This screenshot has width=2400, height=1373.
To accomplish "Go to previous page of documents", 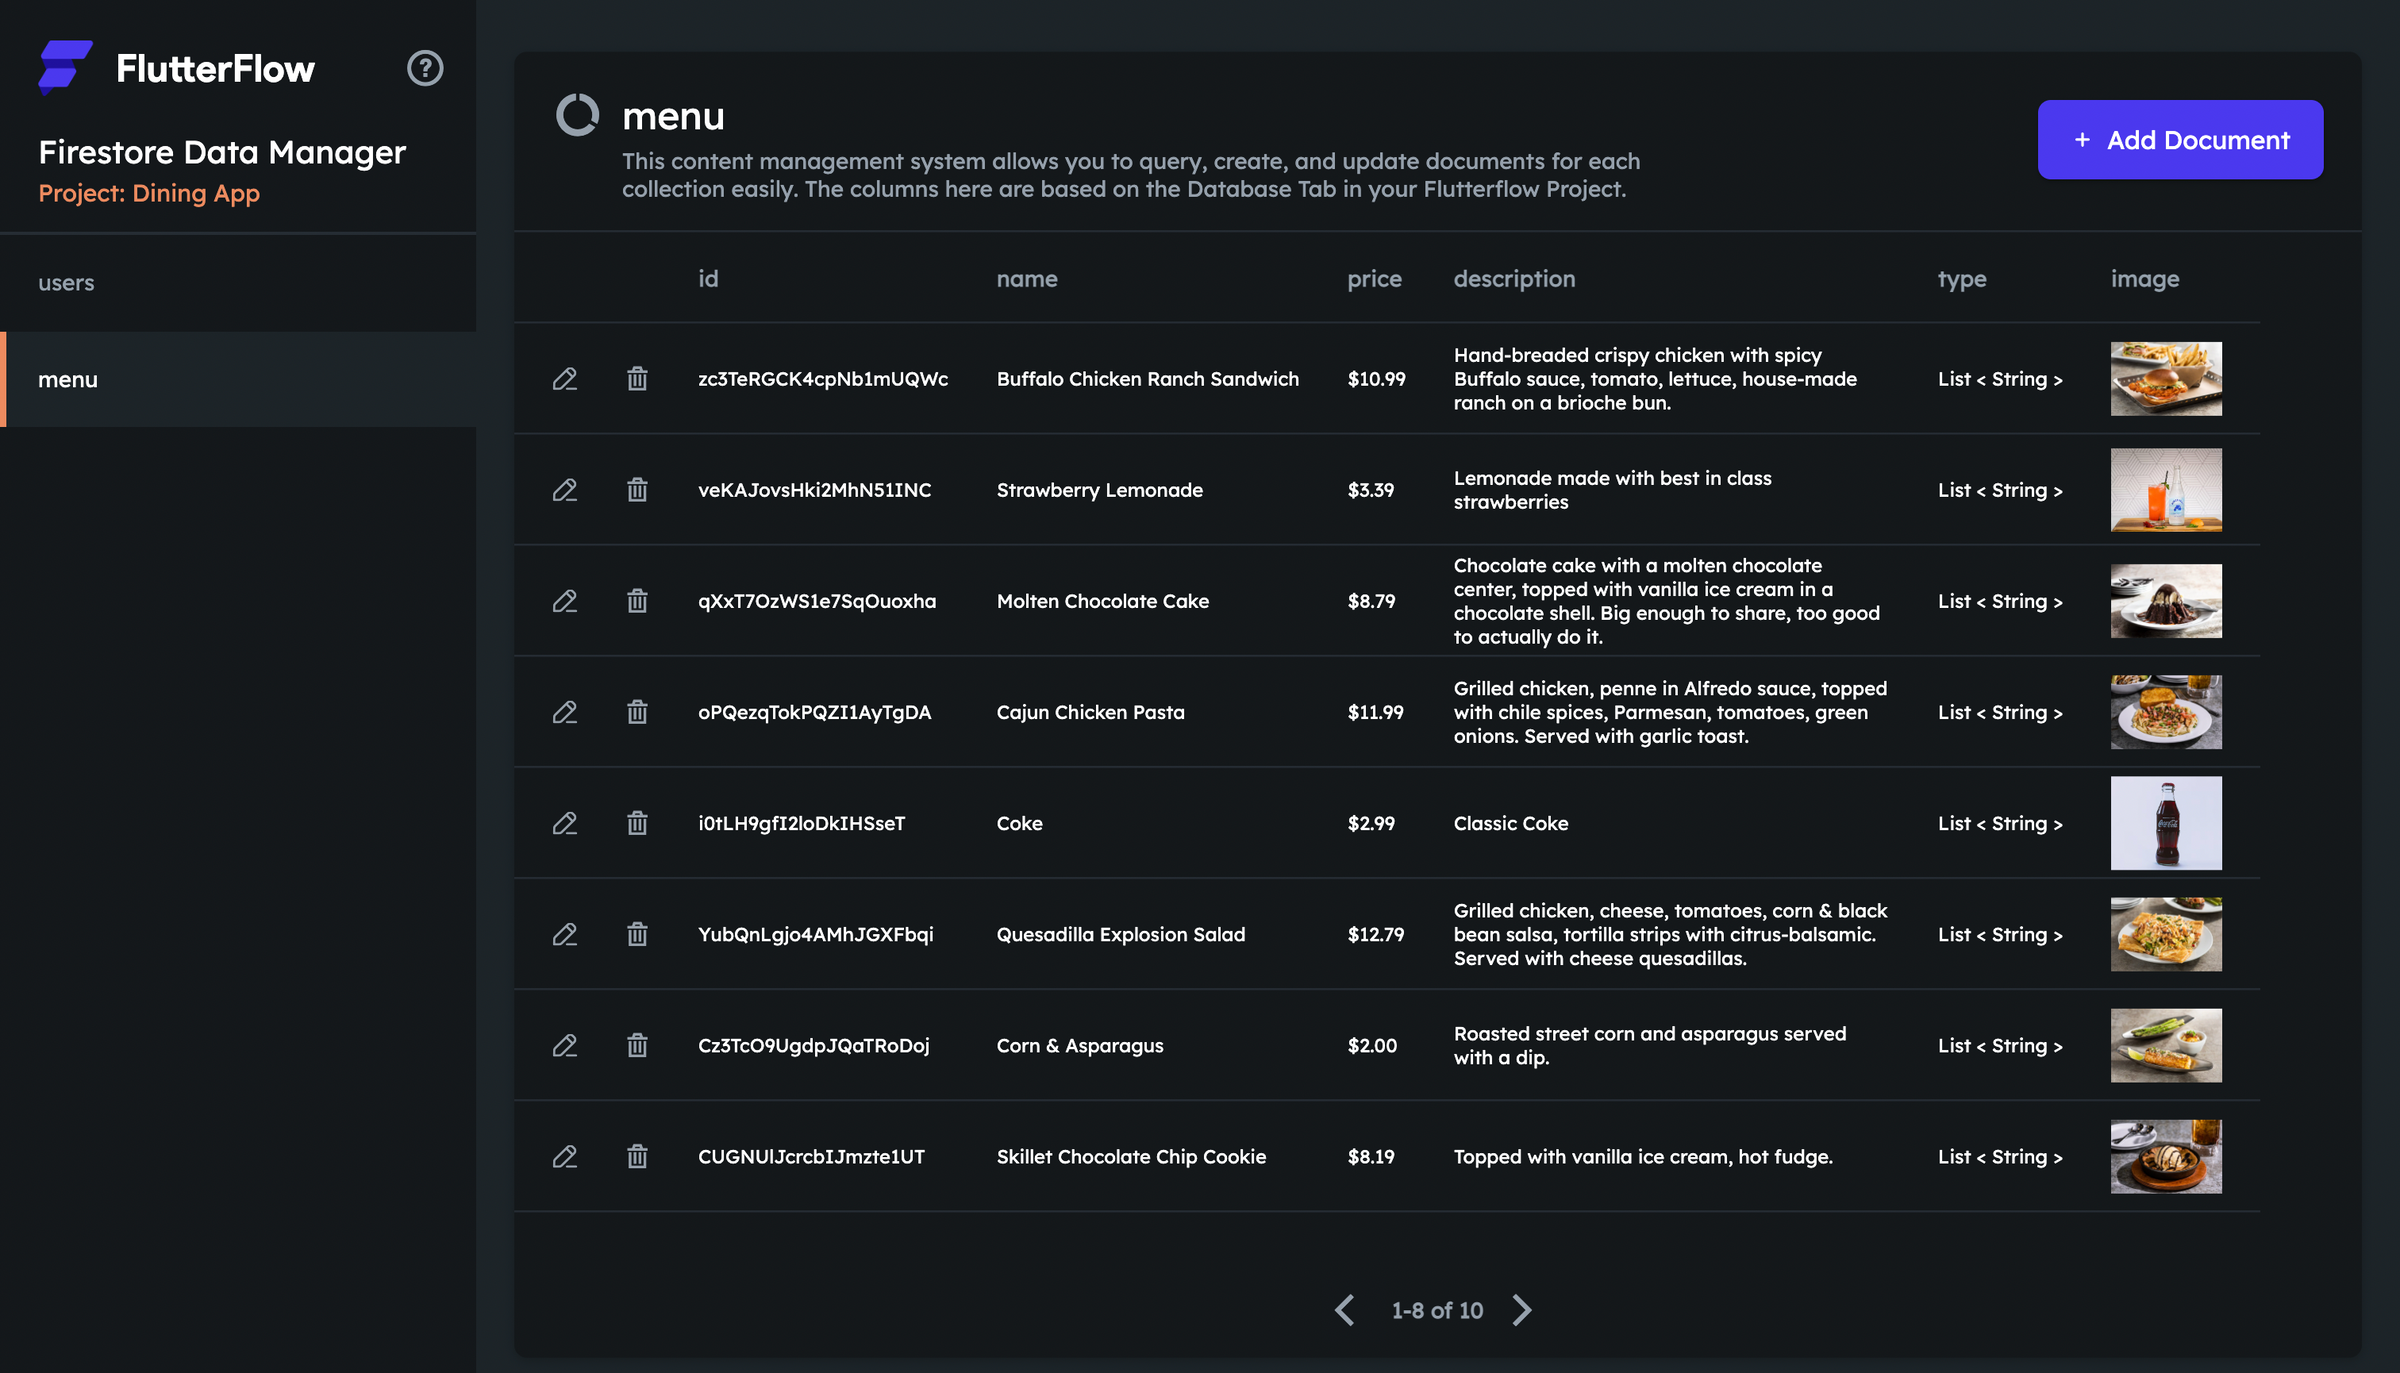I will pyautogui.click(x=1345, y=1310).
